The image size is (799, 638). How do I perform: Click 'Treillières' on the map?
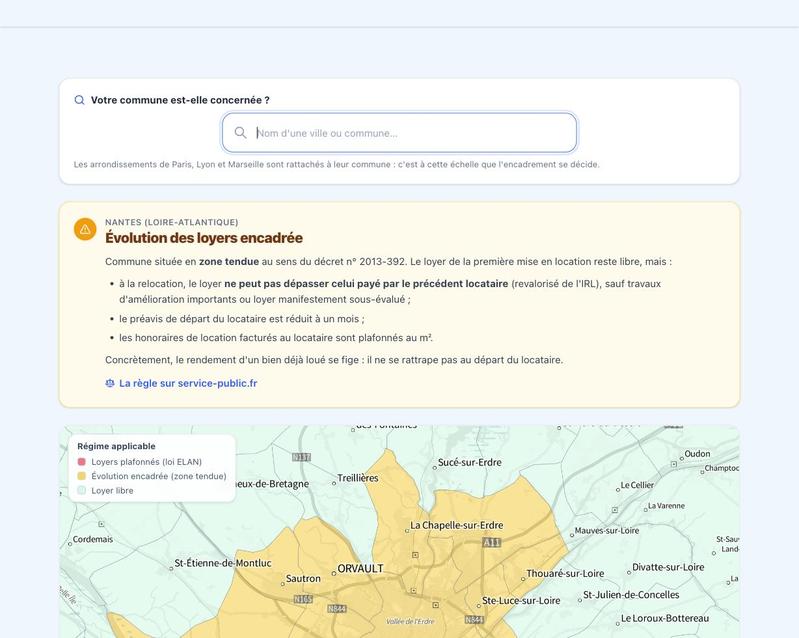point(358,478)
